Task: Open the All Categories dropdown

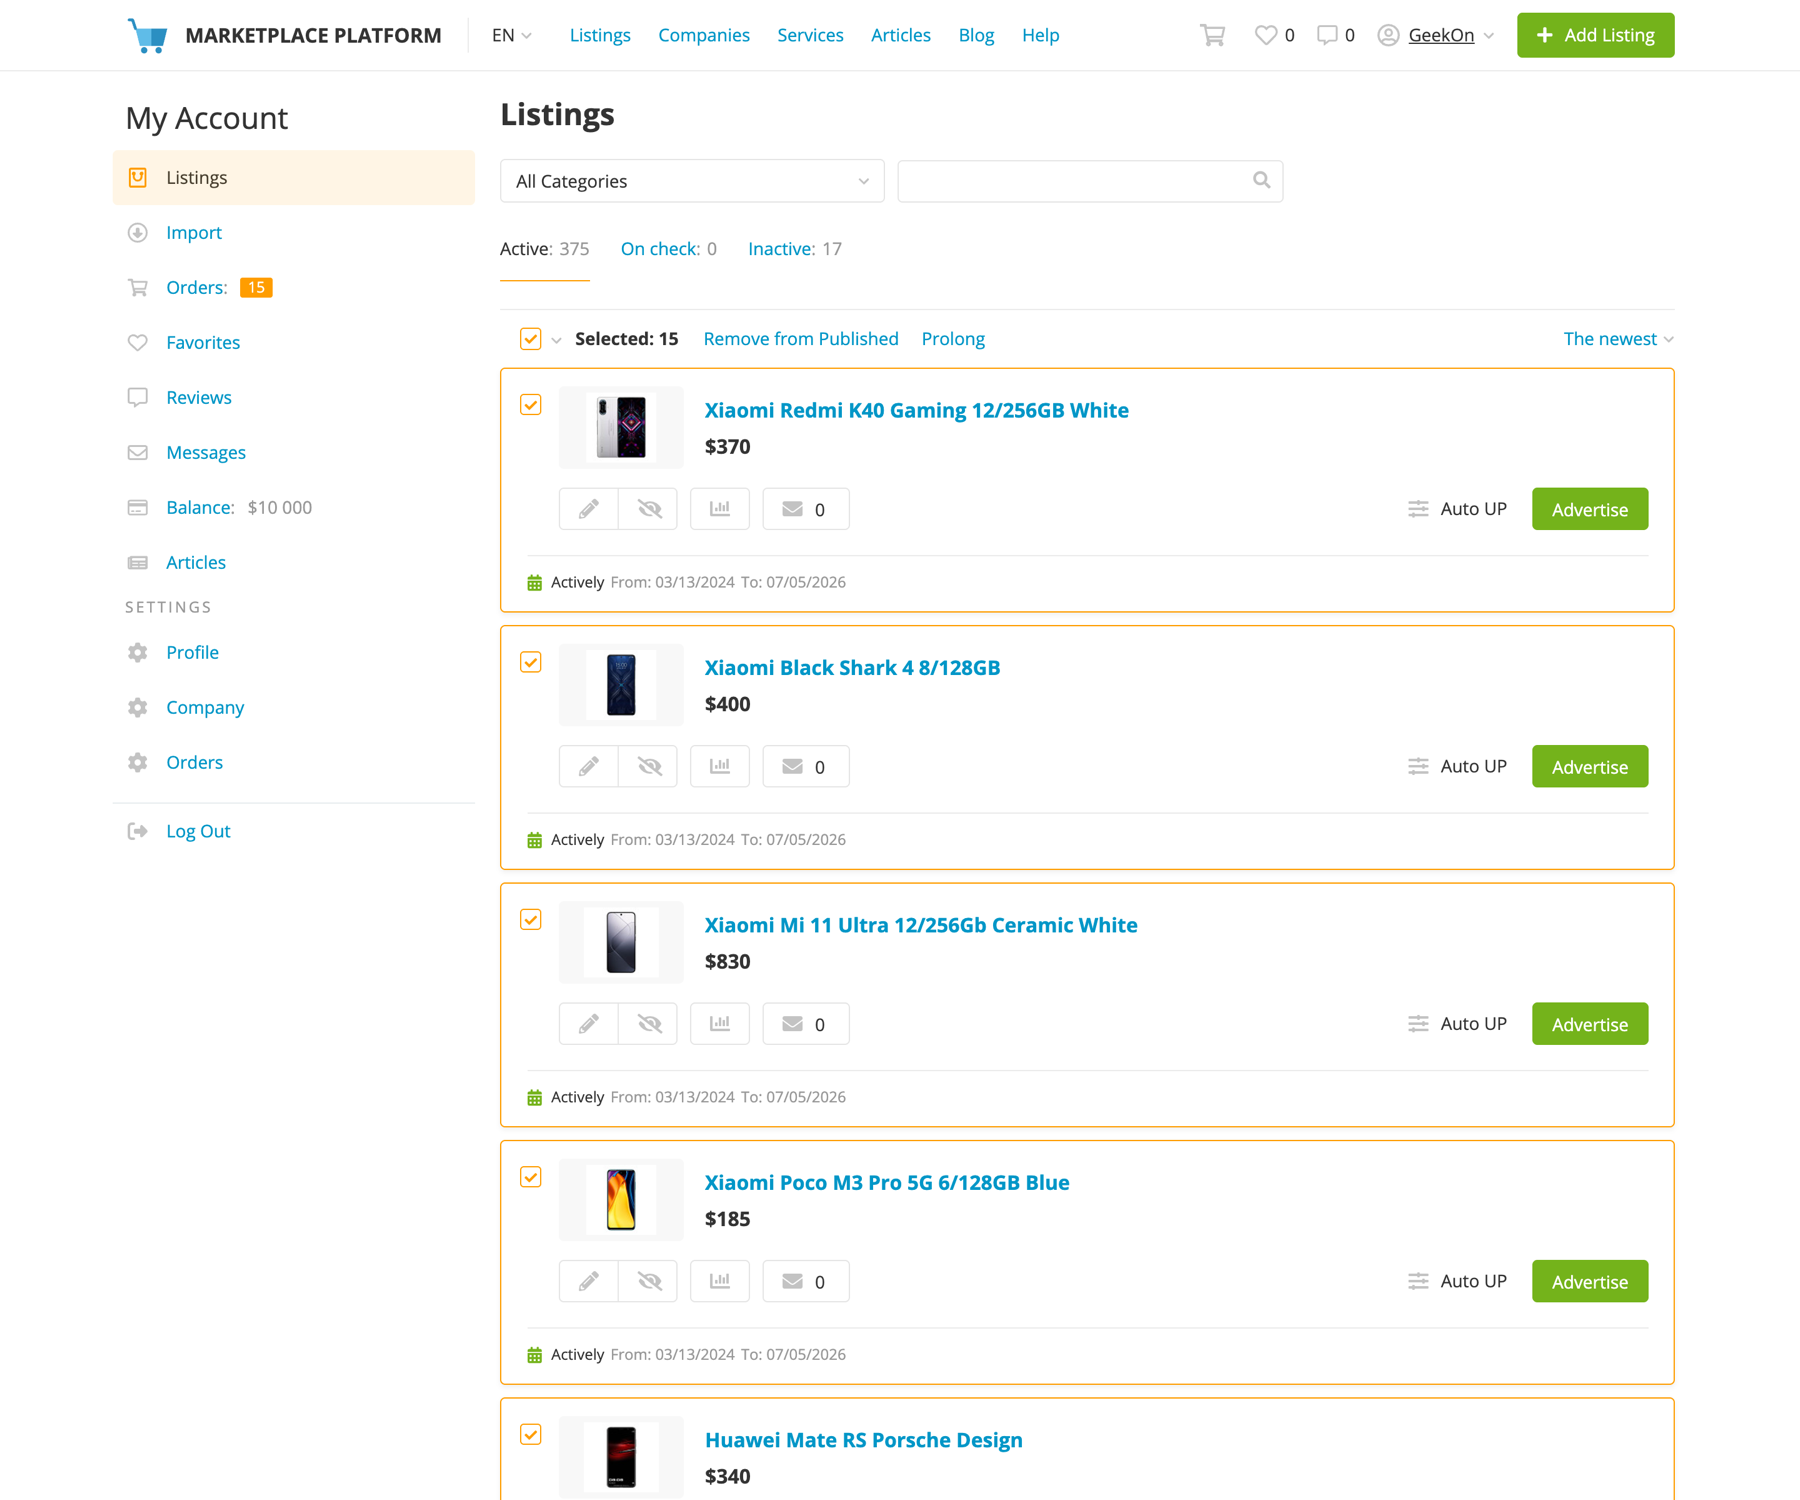Action: tap(692, 181)
